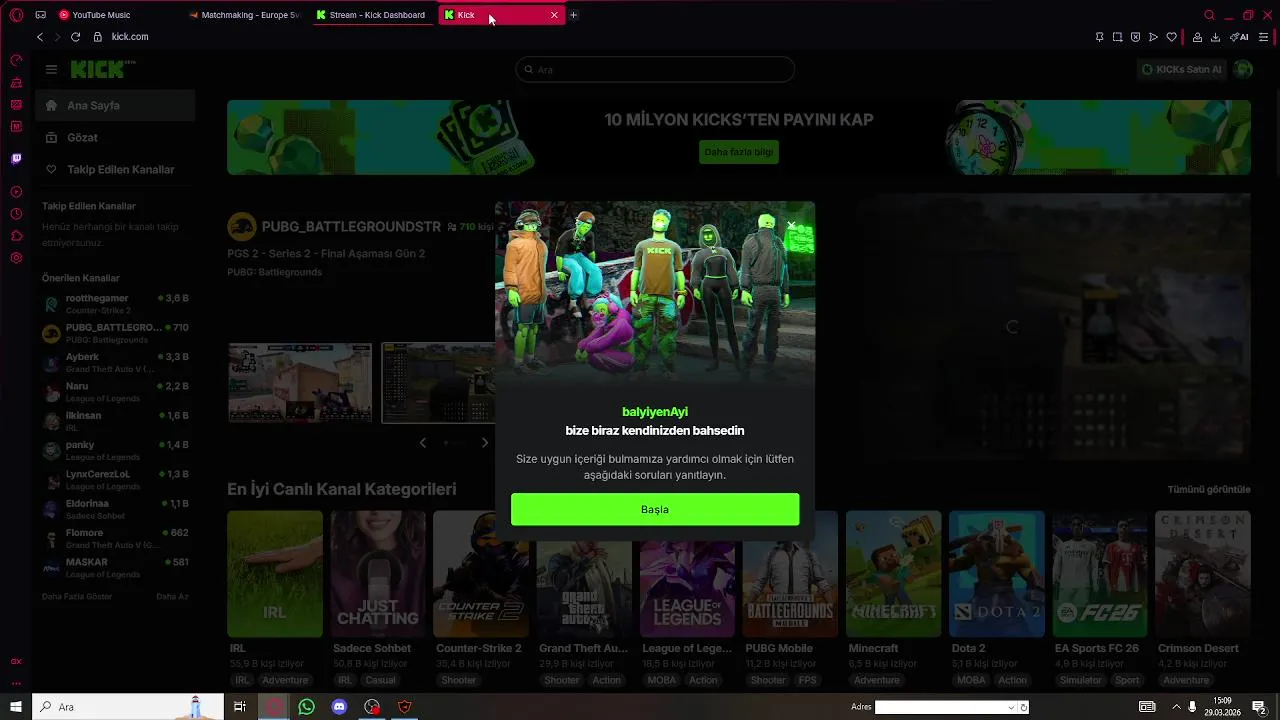Reload the kick.com page
Screen dimensions: 1280x720
point(75,37)
